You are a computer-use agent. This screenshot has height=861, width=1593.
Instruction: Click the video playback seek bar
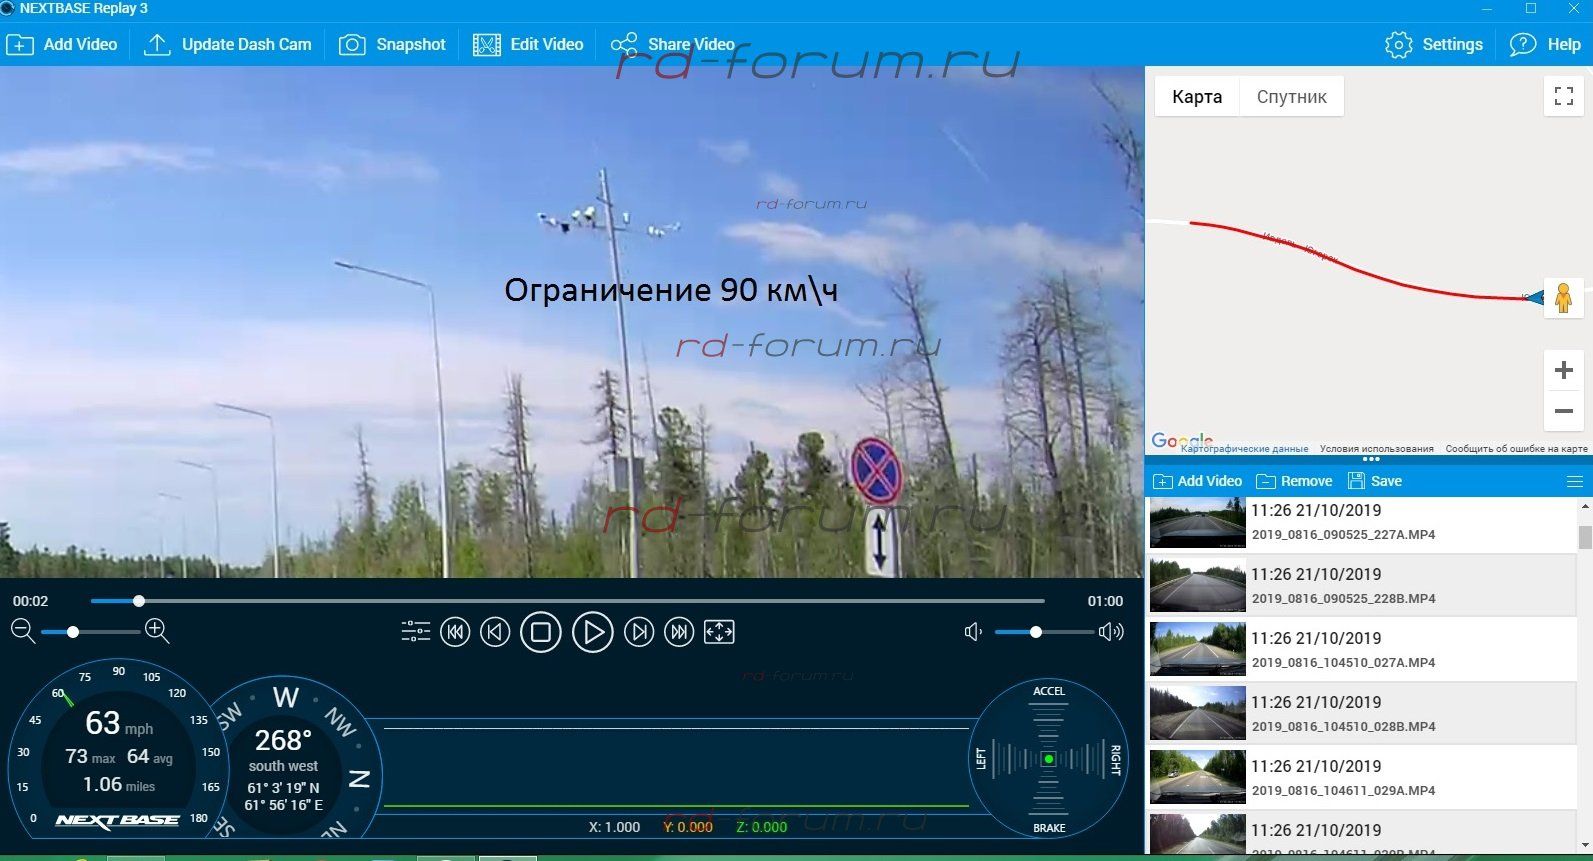[x=568, y=601]
